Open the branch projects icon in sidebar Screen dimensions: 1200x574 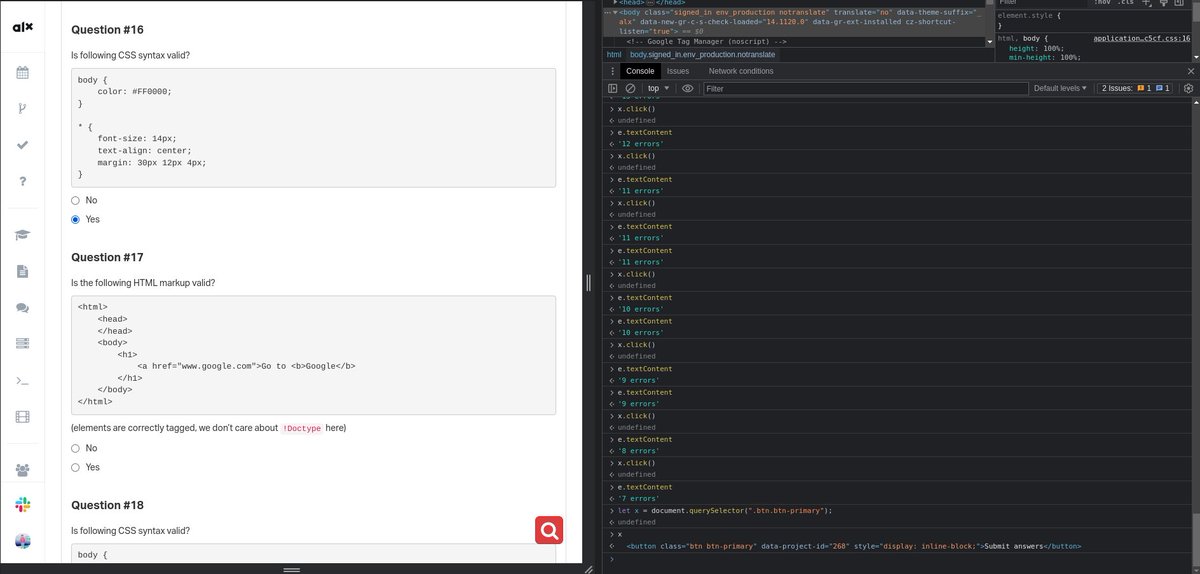[x=22, y=109]
